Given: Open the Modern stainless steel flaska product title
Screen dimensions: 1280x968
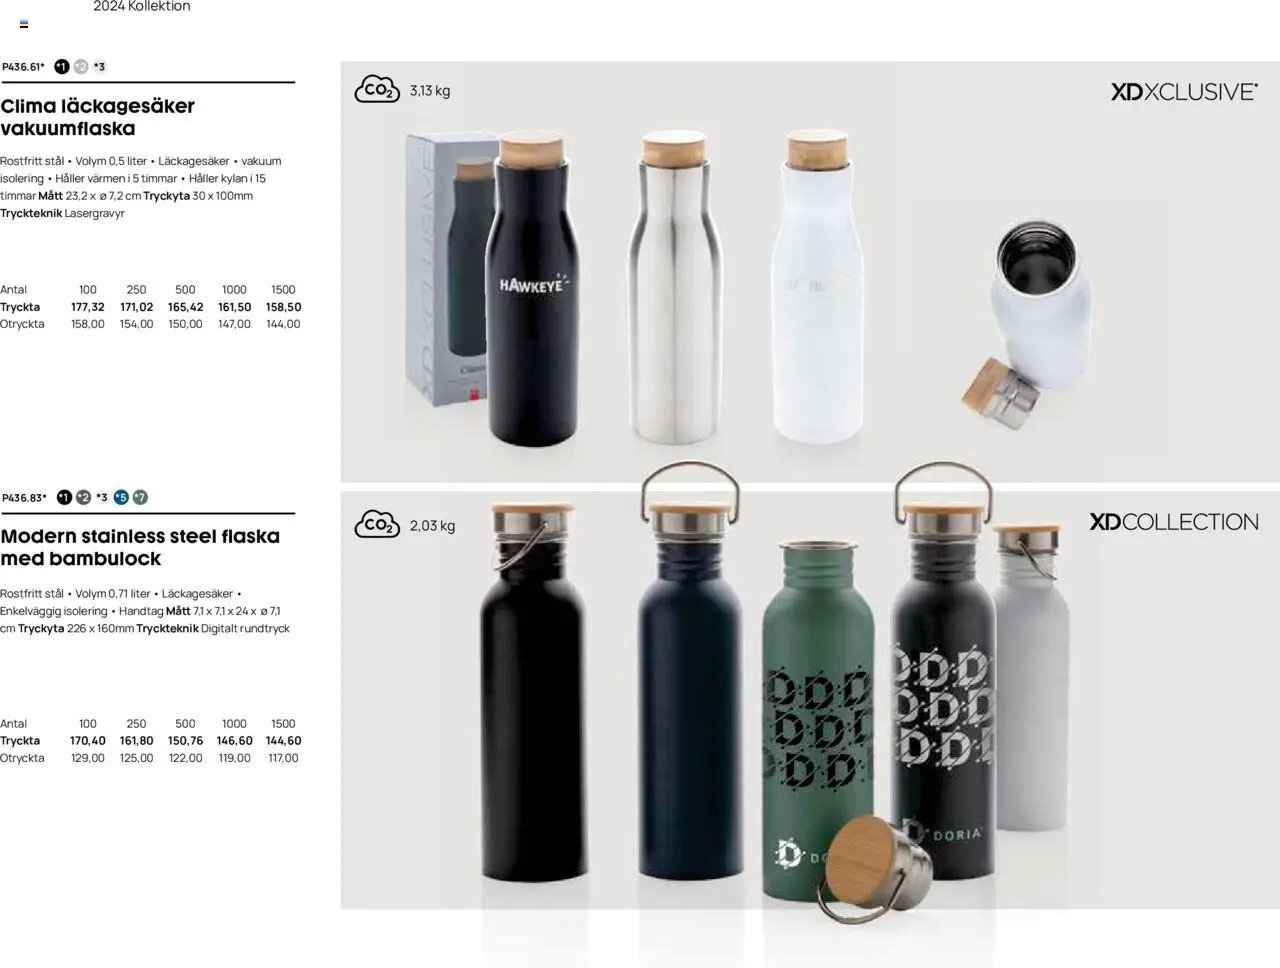Looking at the screenshot, I should (x=140, y=547).
